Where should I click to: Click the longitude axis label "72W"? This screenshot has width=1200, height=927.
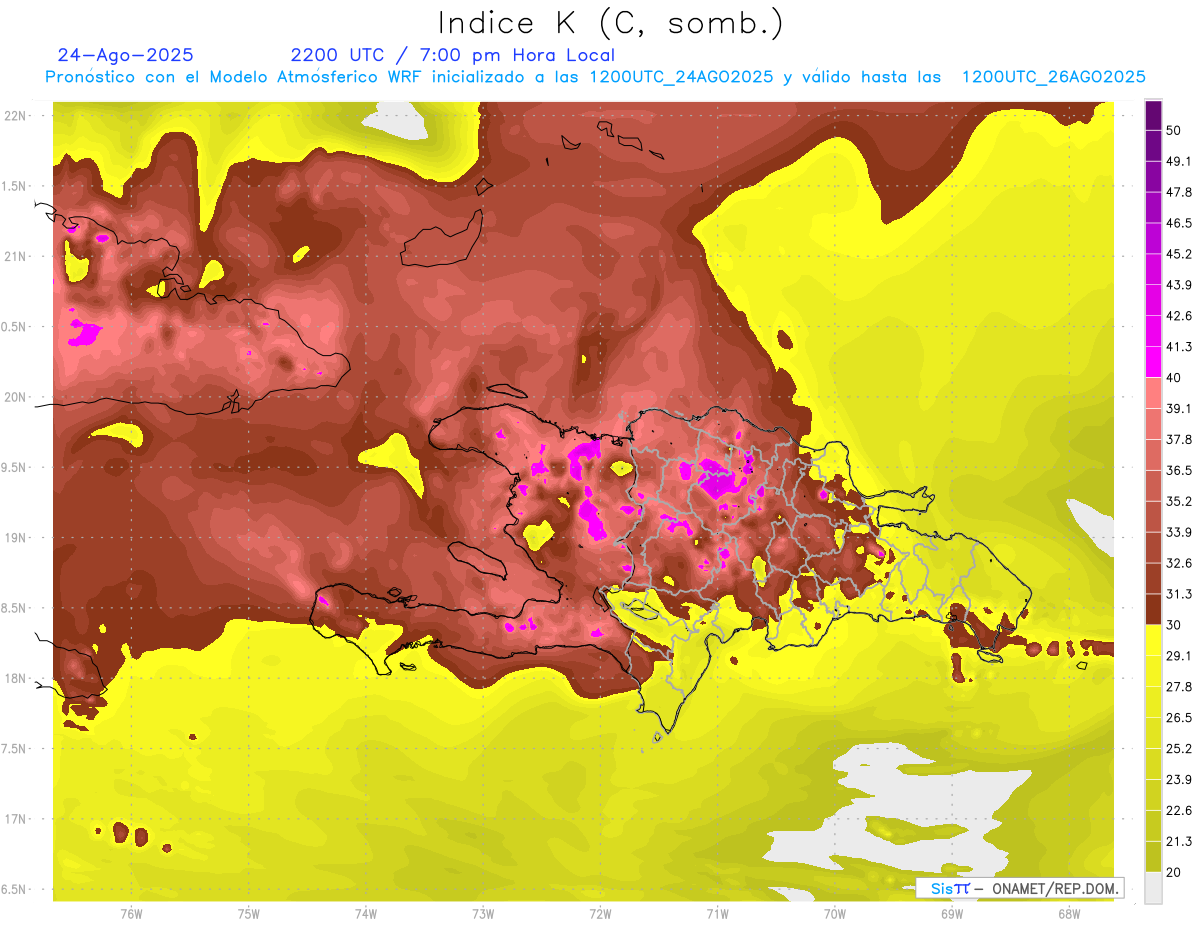pyautogui.click(x=600, y=914)
